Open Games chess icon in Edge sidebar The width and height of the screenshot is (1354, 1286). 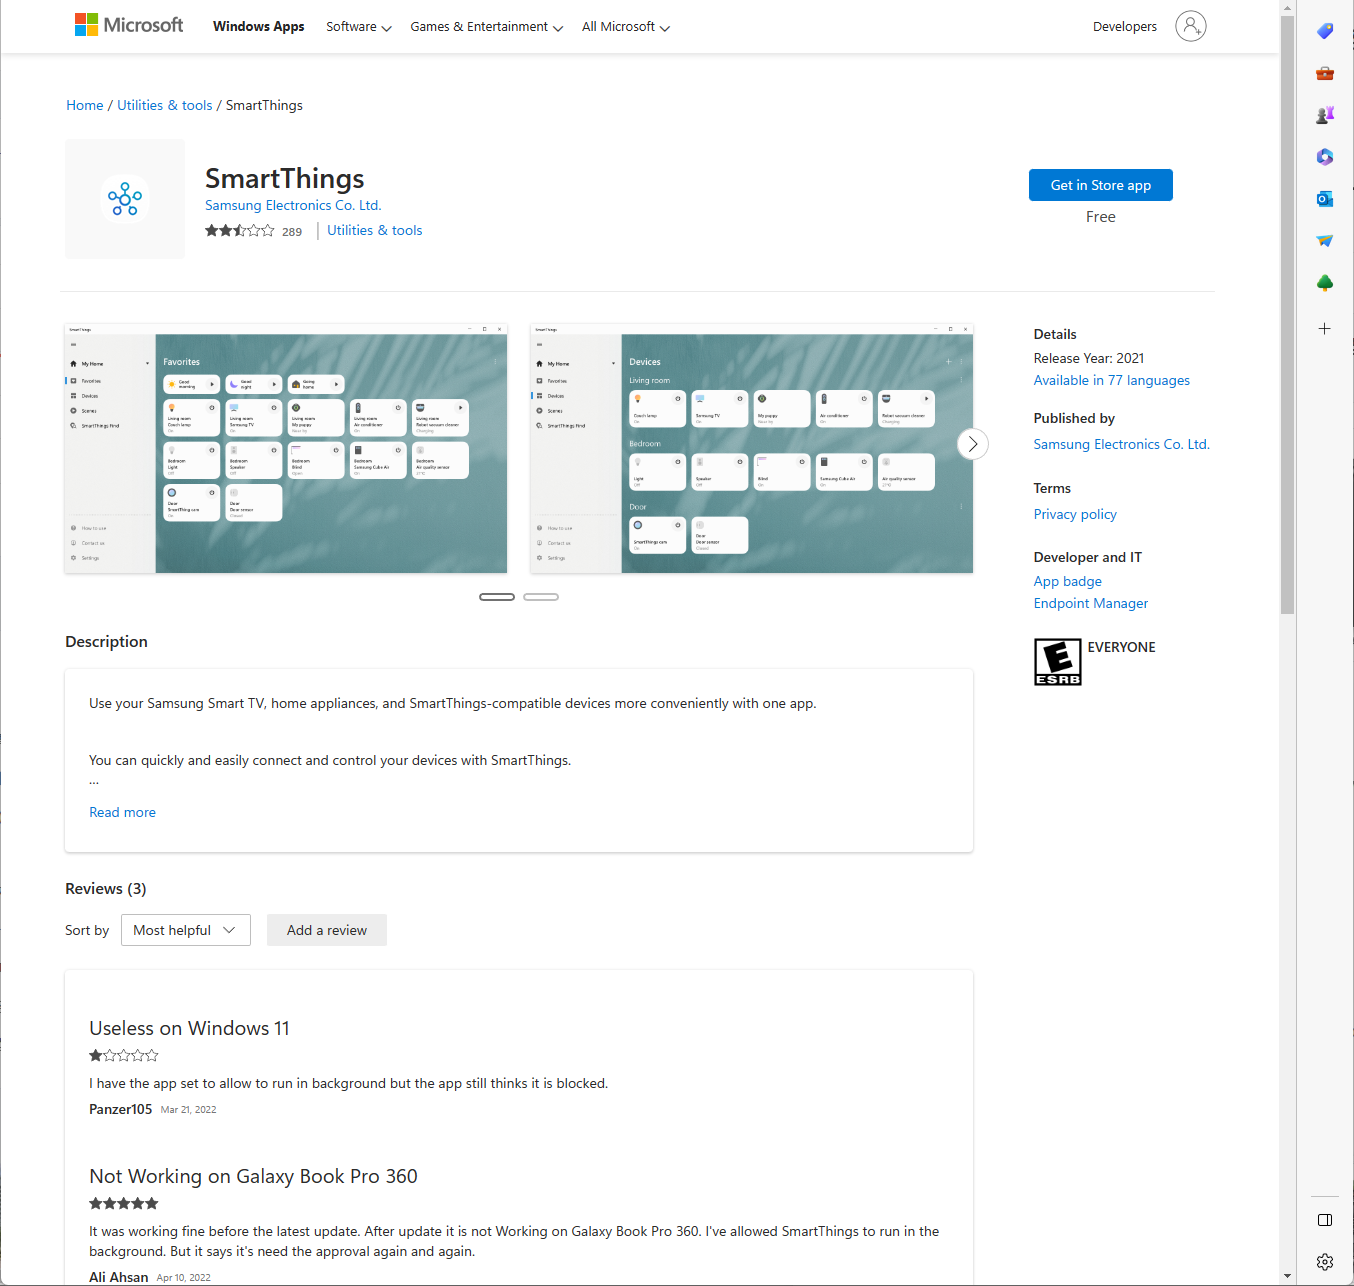pos(1325,115)
